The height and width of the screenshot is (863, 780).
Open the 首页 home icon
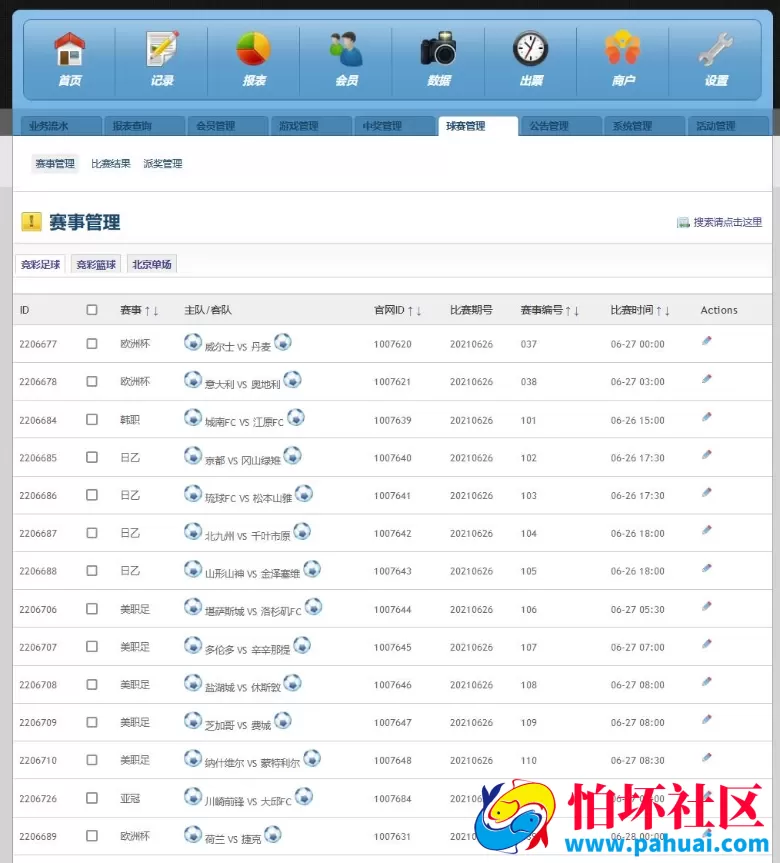pos(69,50)
